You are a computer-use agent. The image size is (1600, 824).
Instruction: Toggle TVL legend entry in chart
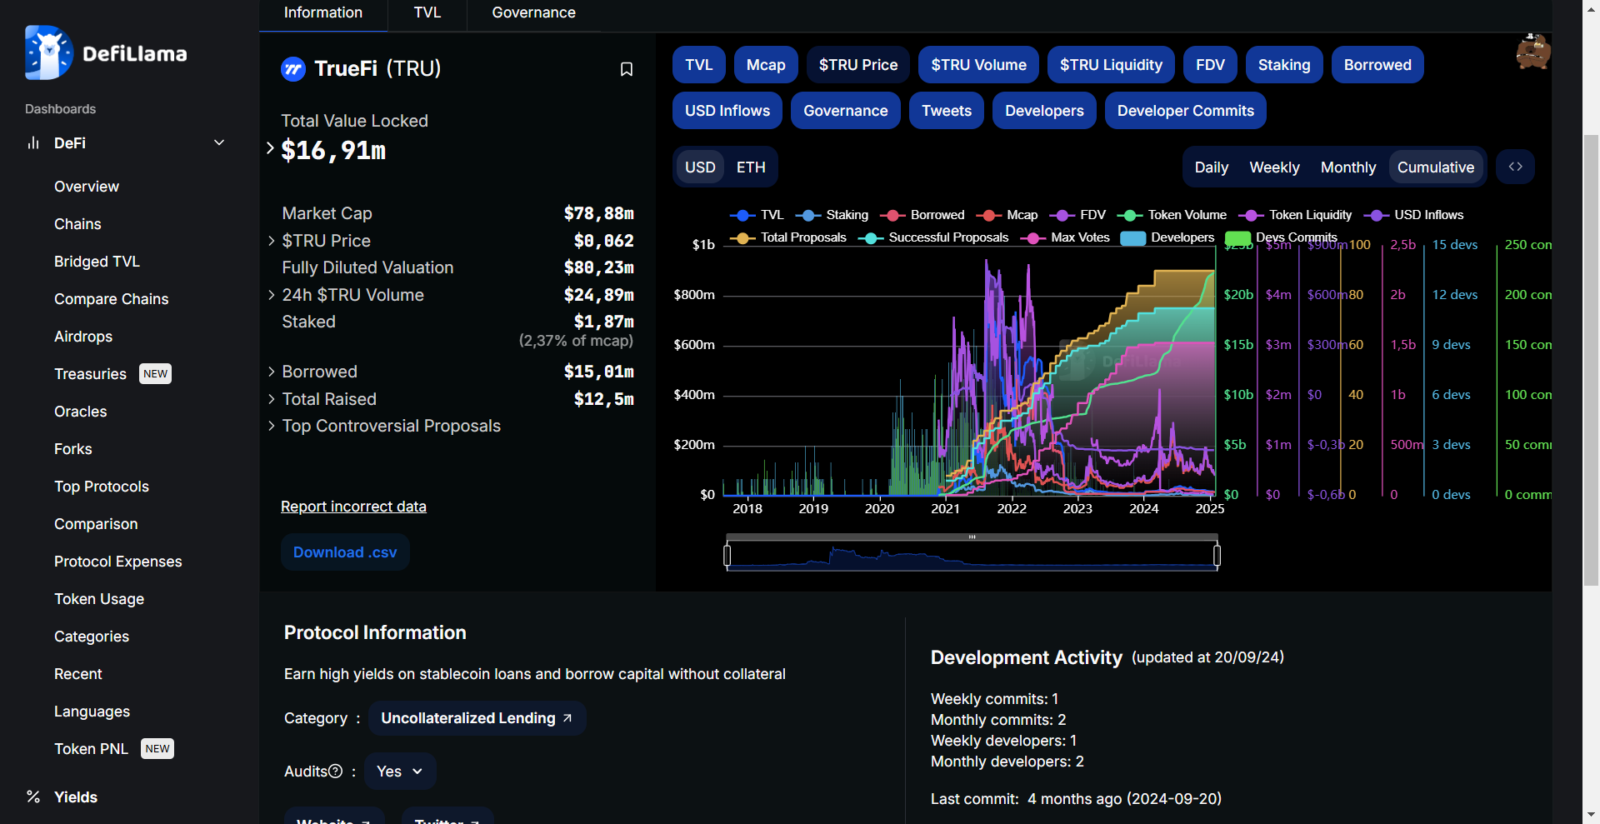[x=757, y=215]
